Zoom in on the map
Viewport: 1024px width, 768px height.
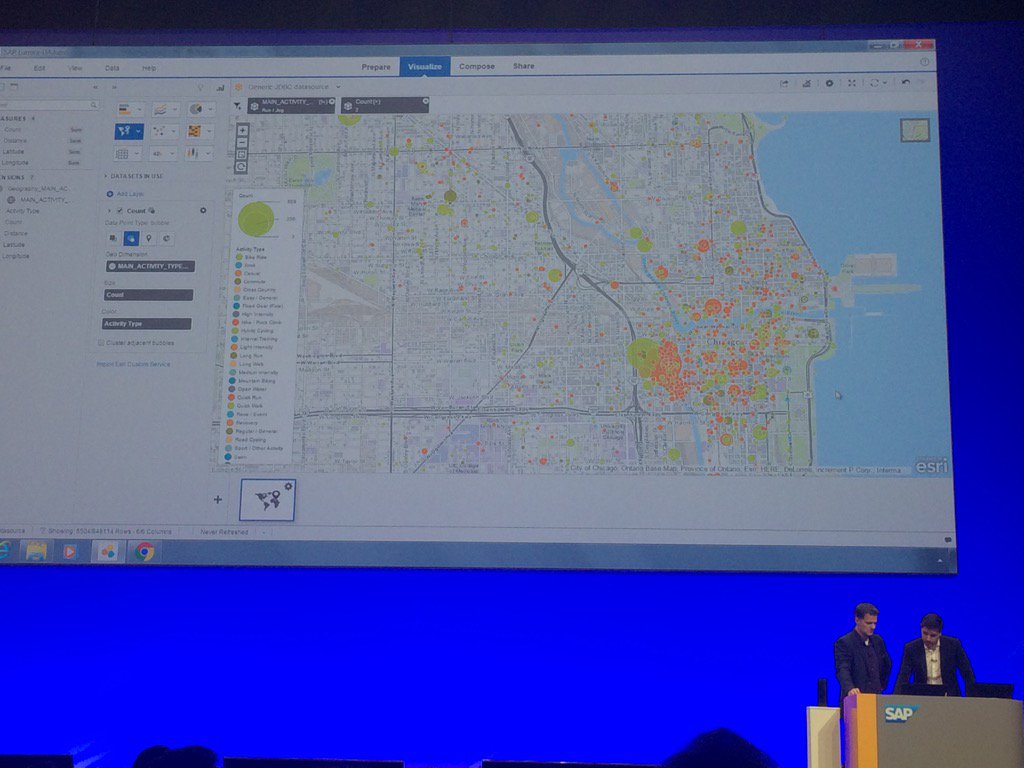point(242,131)
